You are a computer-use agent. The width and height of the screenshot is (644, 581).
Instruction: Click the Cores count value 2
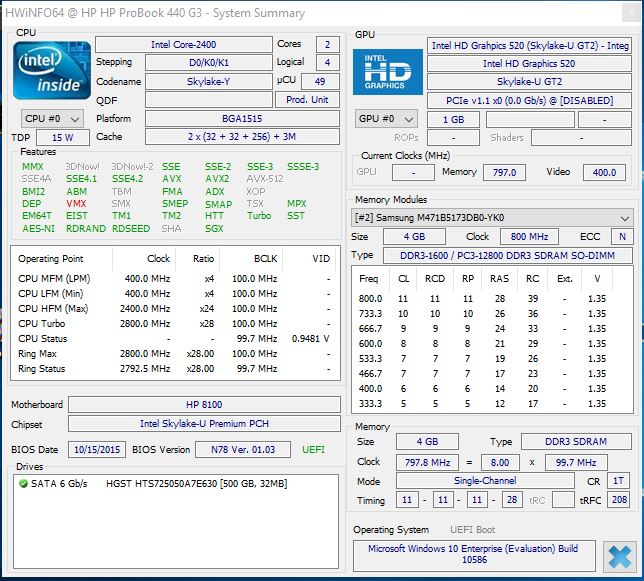[x=327, y=44]
